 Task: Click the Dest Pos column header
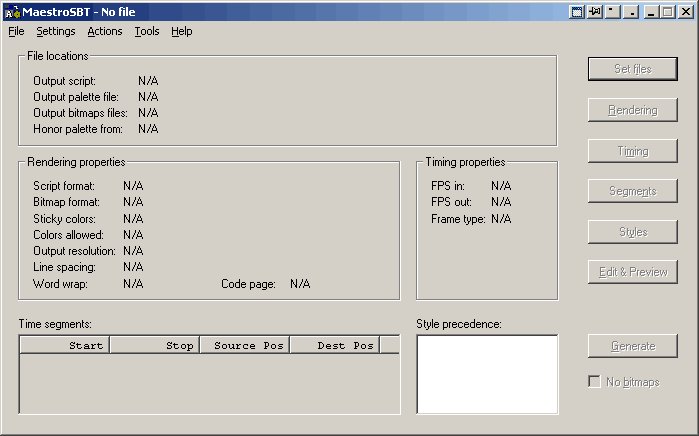coord(335,346)
